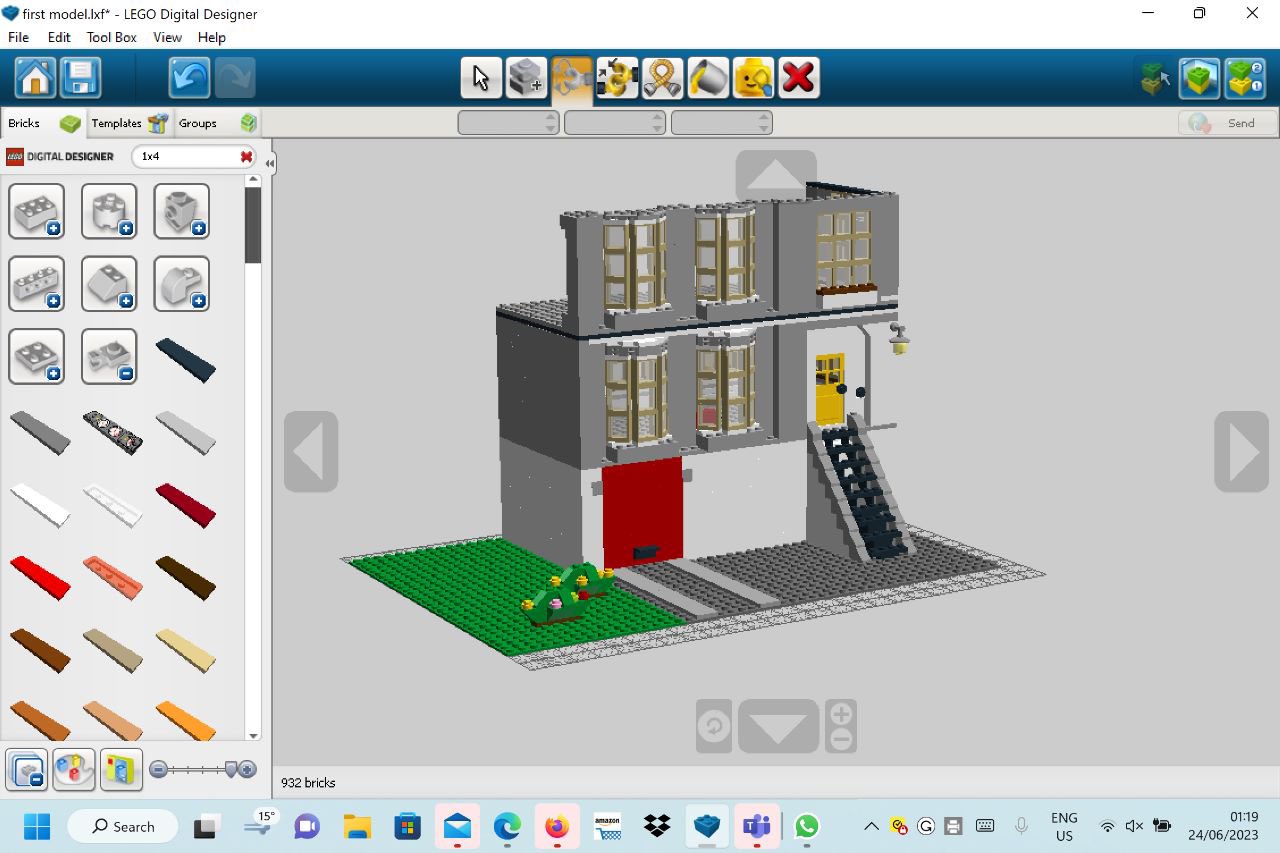Viewport: 1280px width, 853px height.
Task: Zoom out the 3D camera view
Action: click(841, 739)
